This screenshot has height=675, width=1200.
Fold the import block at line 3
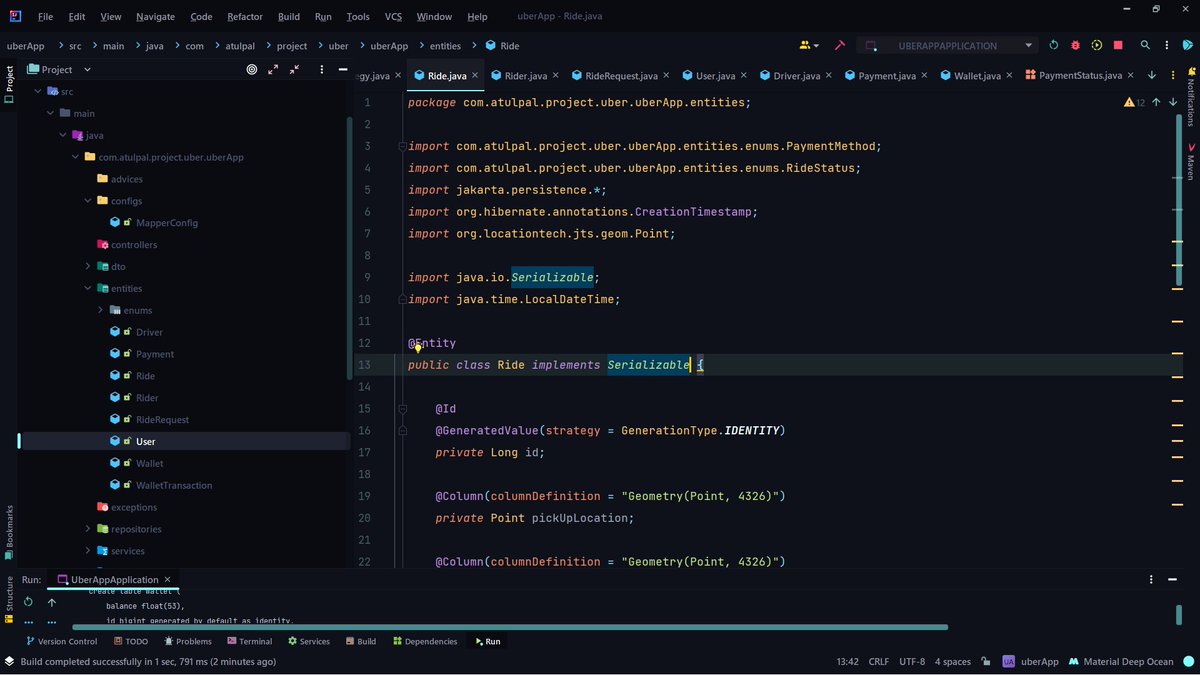(402, 147)
